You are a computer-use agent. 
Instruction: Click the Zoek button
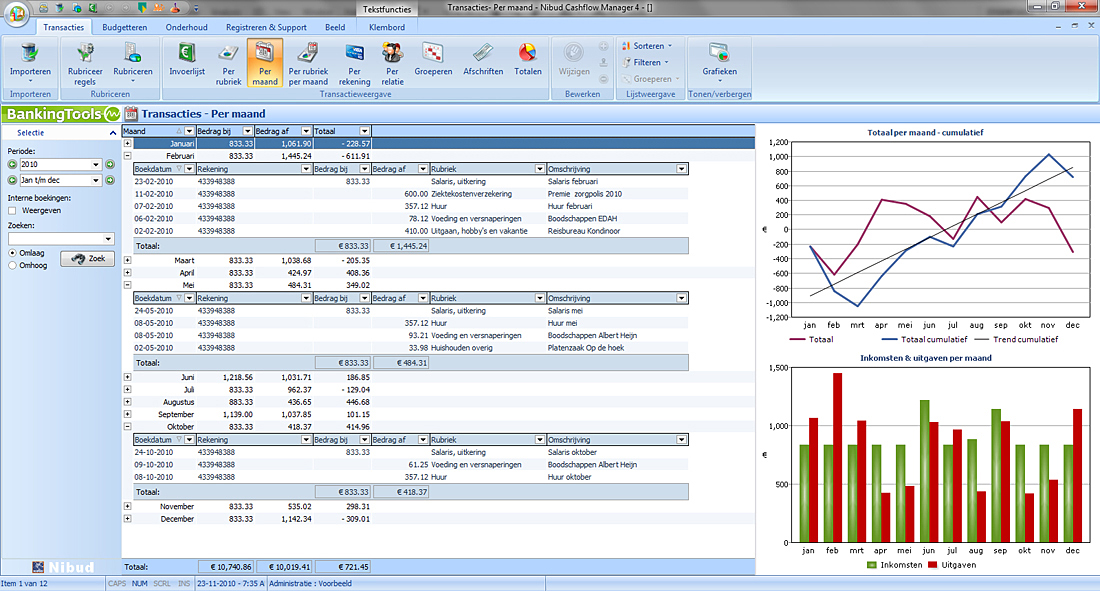(x=88, y=259)
